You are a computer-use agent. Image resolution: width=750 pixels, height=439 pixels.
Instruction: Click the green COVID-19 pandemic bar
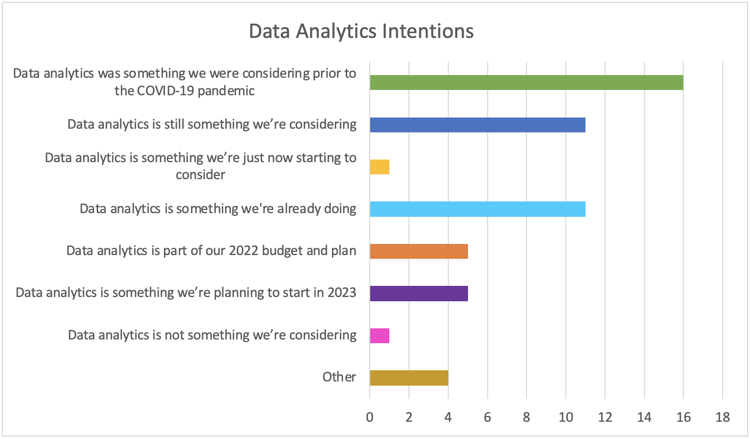[x=526, y=83]
